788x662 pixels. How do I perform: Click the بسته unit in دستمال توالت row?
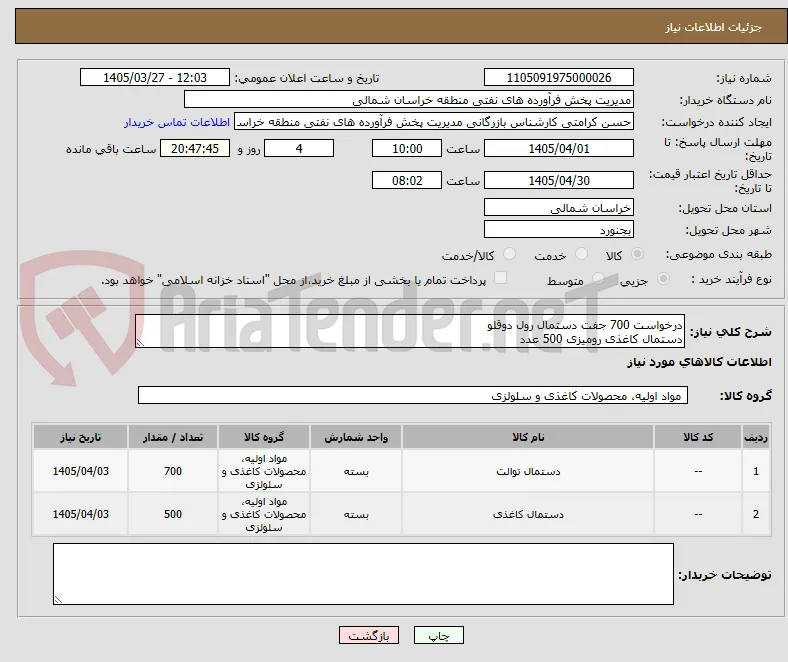[x=356, y=471]
